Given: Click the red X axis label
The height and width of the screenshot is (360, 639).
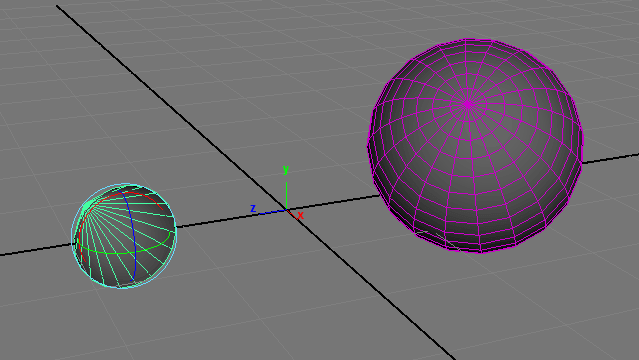Looking at the screenshot, I should click(x=301, y=215).
